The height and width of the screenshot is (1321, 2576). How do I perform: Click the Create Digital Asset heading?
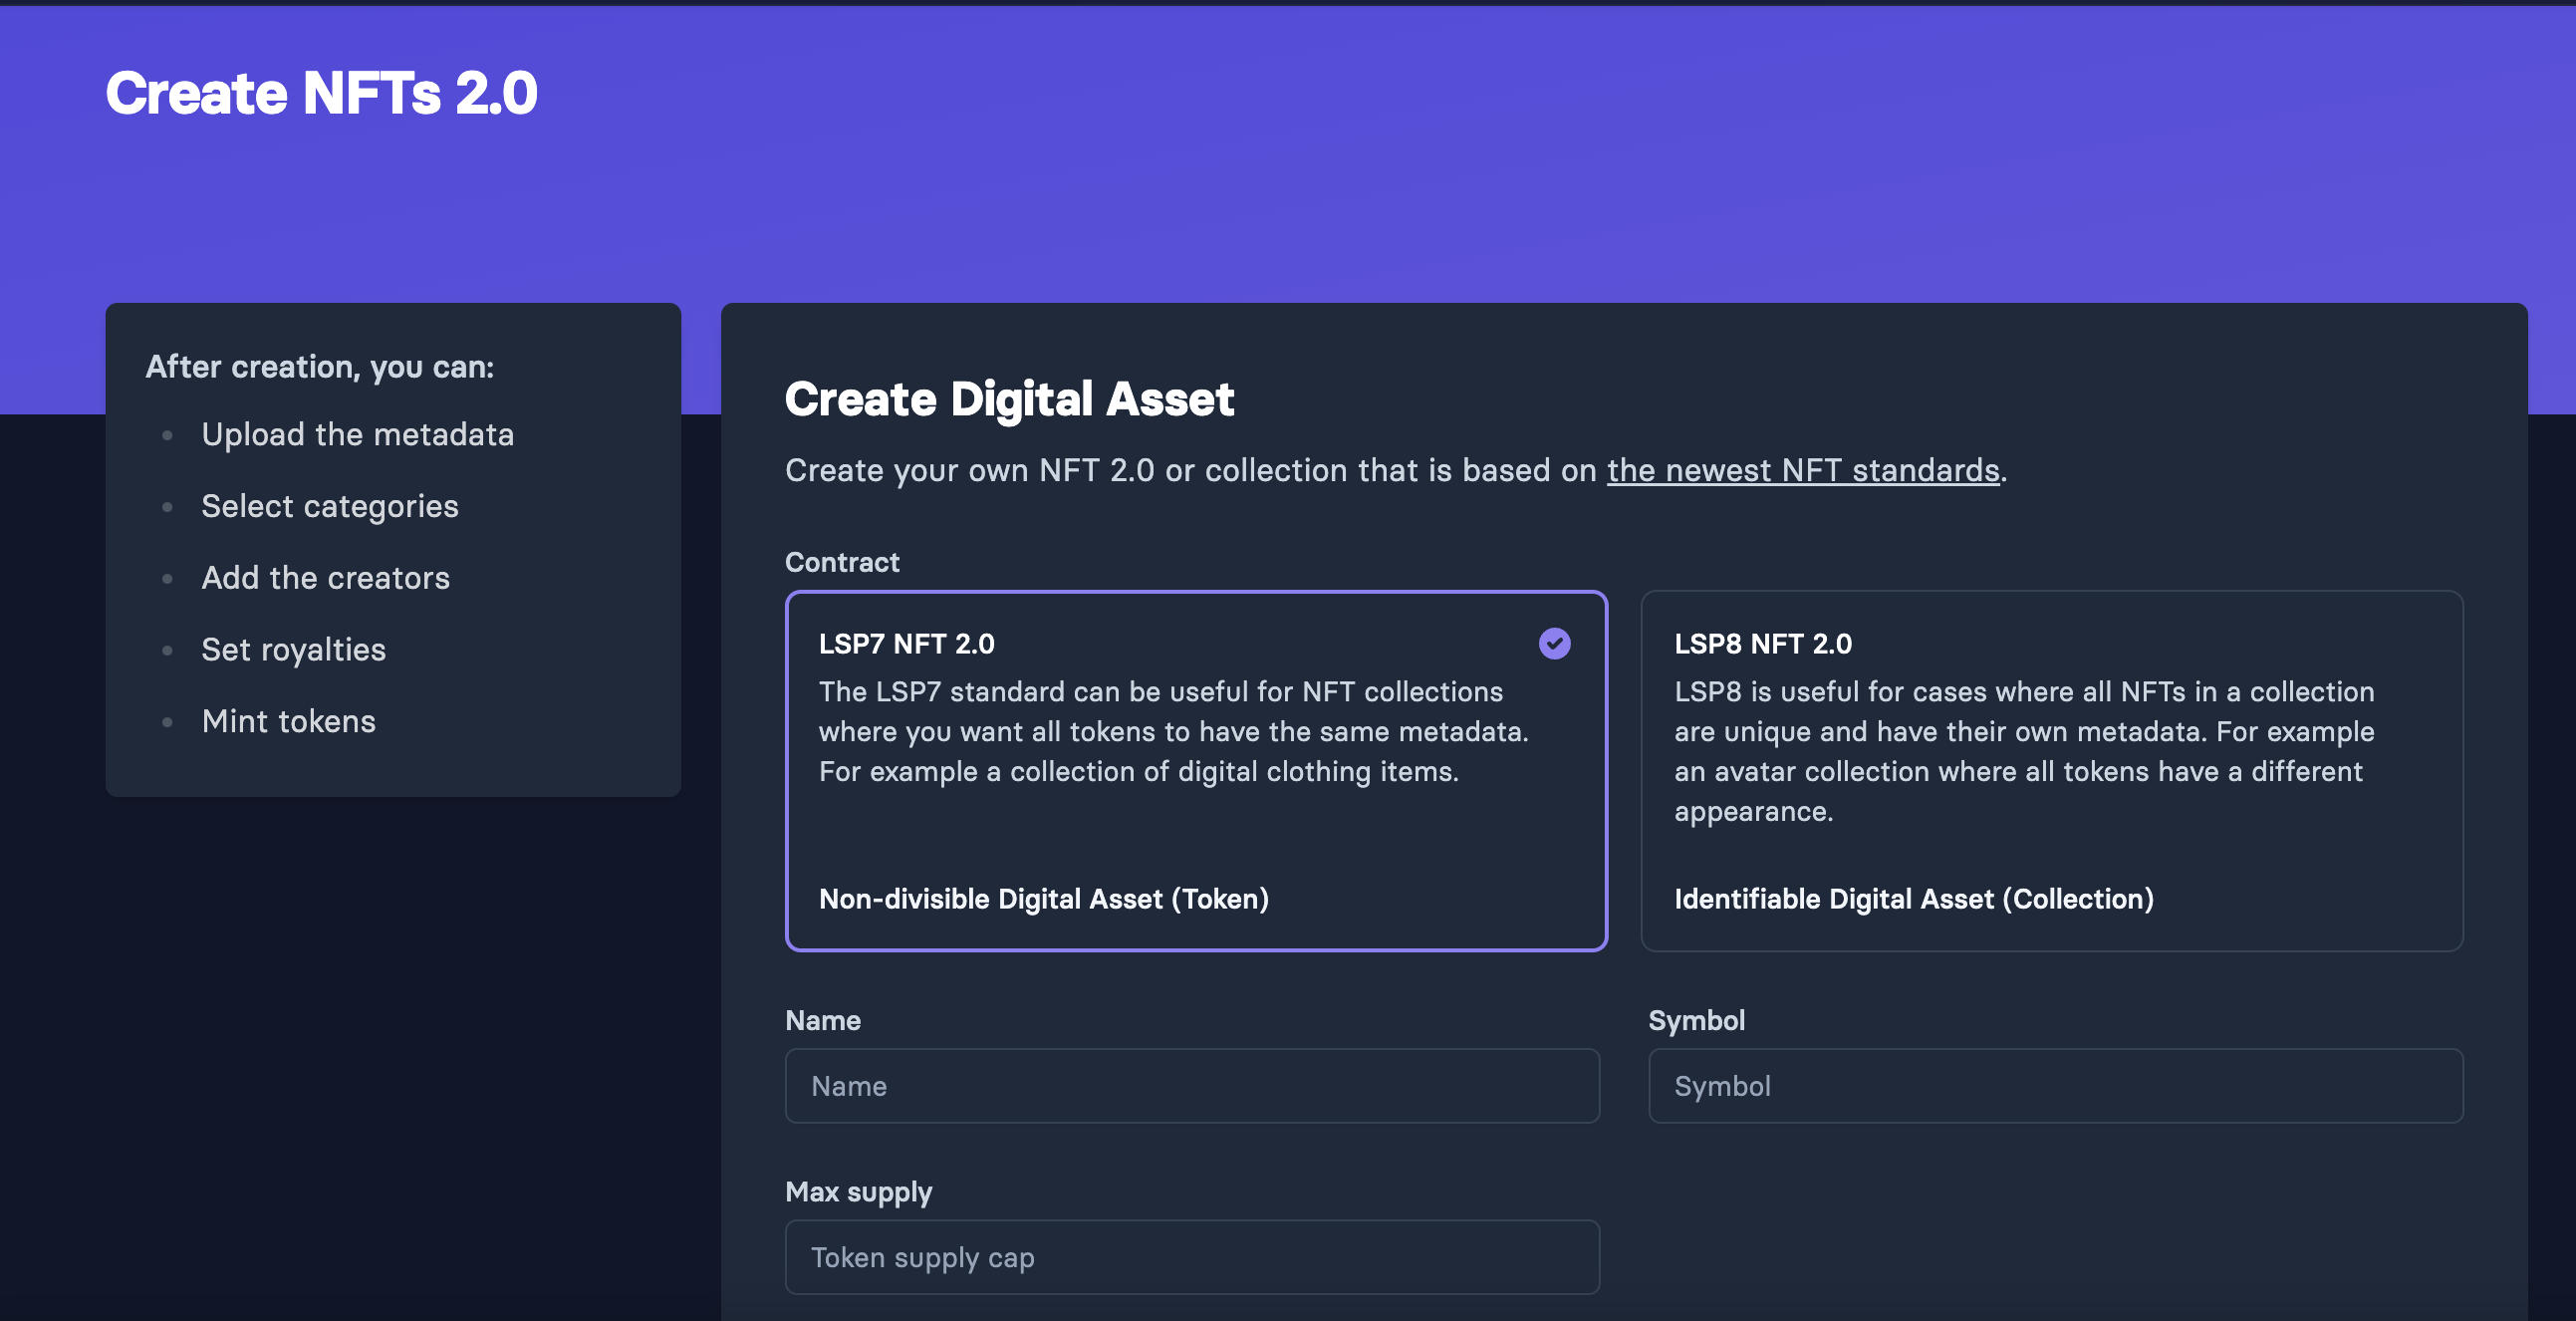point(1009,399)
